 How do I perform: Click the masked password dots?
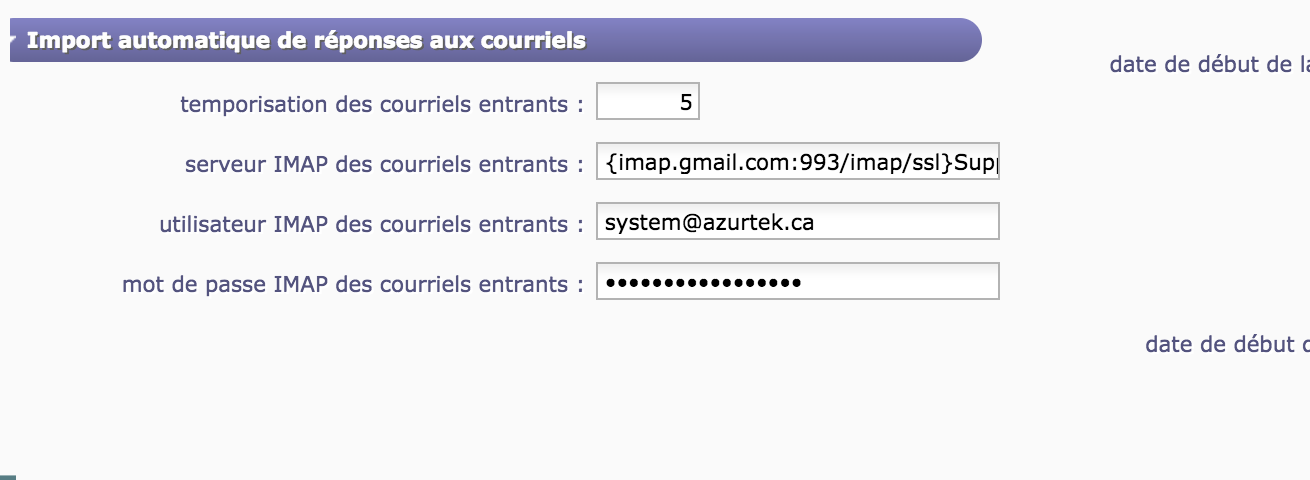[703, 283]
